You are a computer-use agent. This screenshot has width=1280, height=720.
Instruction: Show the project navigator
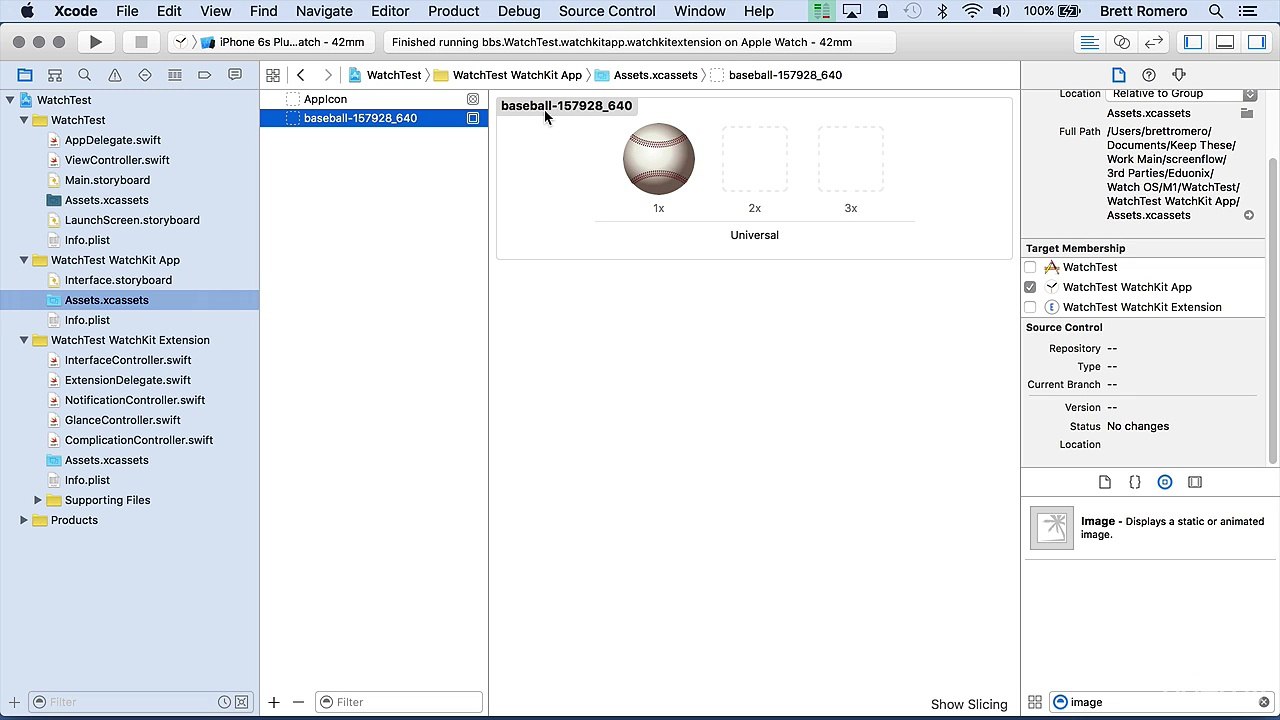pyautogui.click(x=25, y=75)
